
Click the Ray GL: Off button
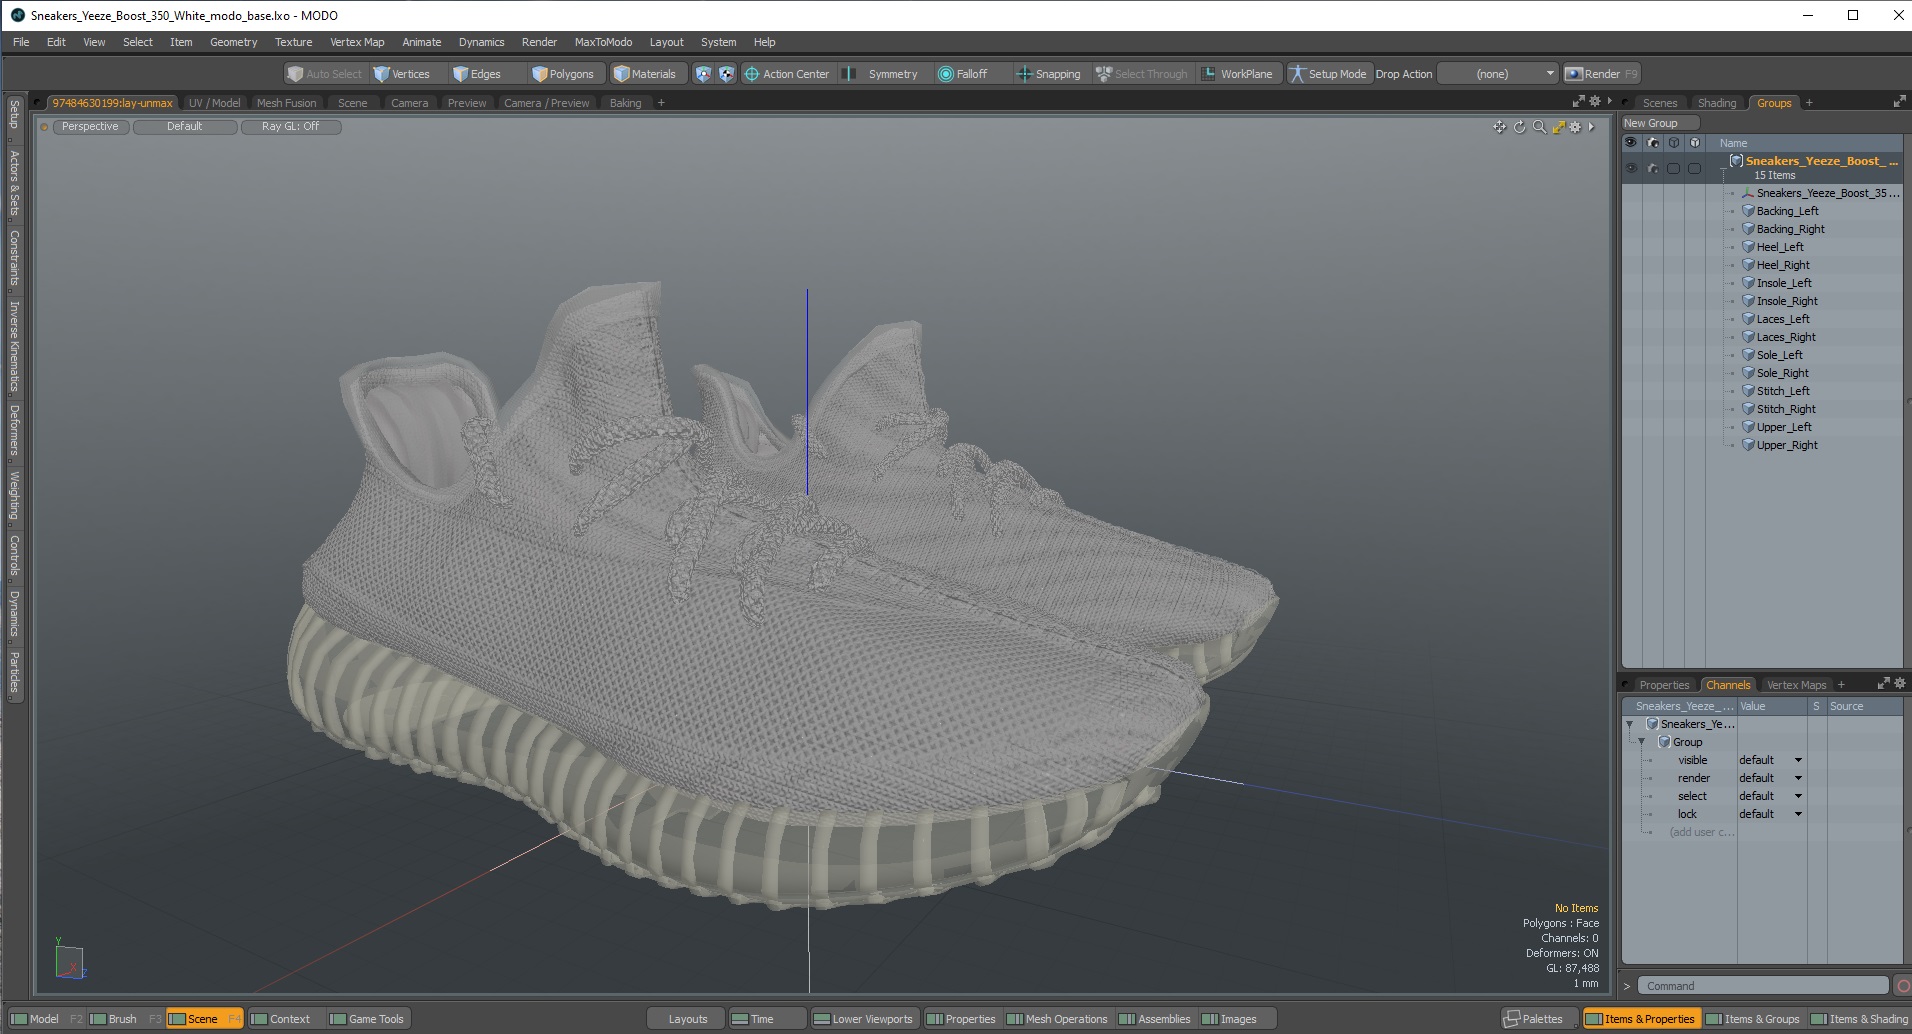point(290,127)
